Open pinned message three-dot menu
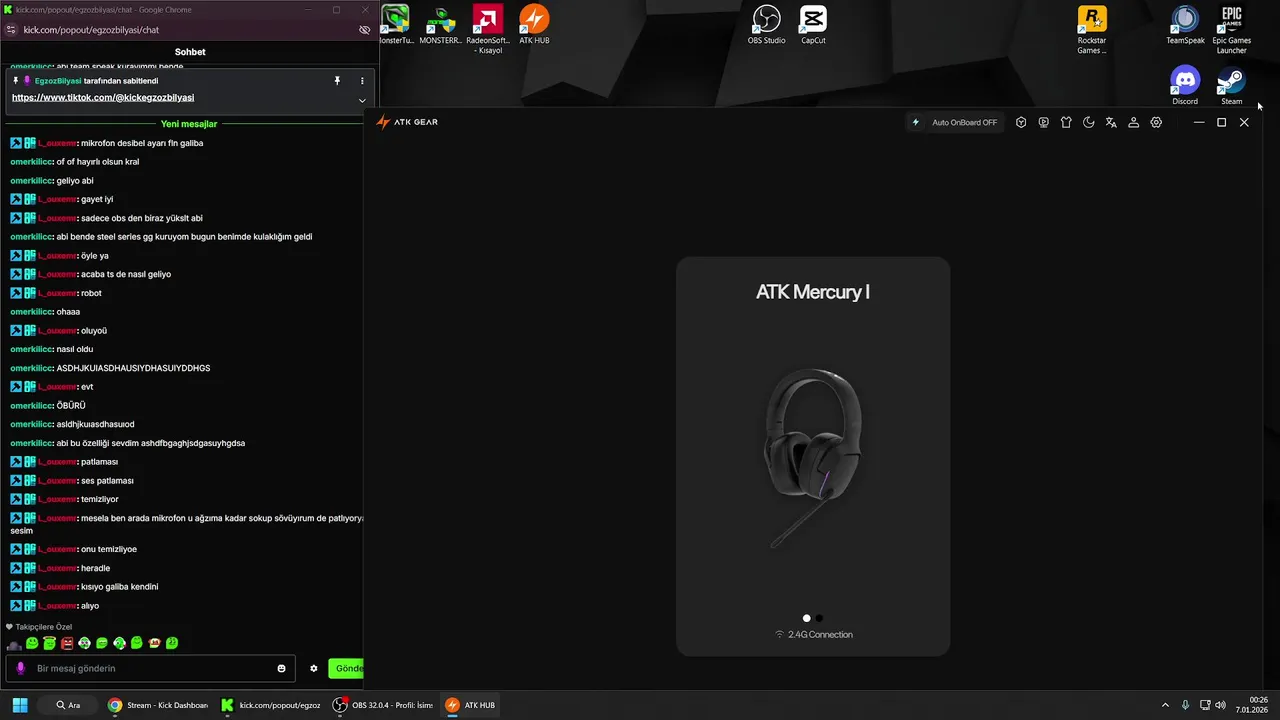This screenshot has height=720, width=1280. 362,80
